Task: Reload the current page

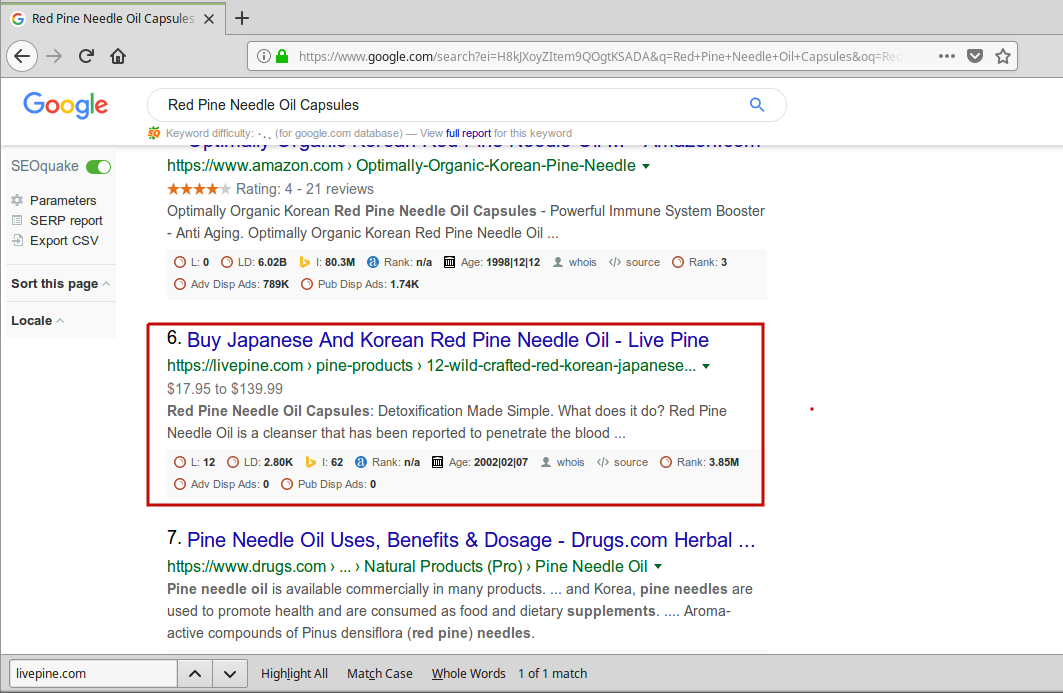Action: (x=86, y=56)
